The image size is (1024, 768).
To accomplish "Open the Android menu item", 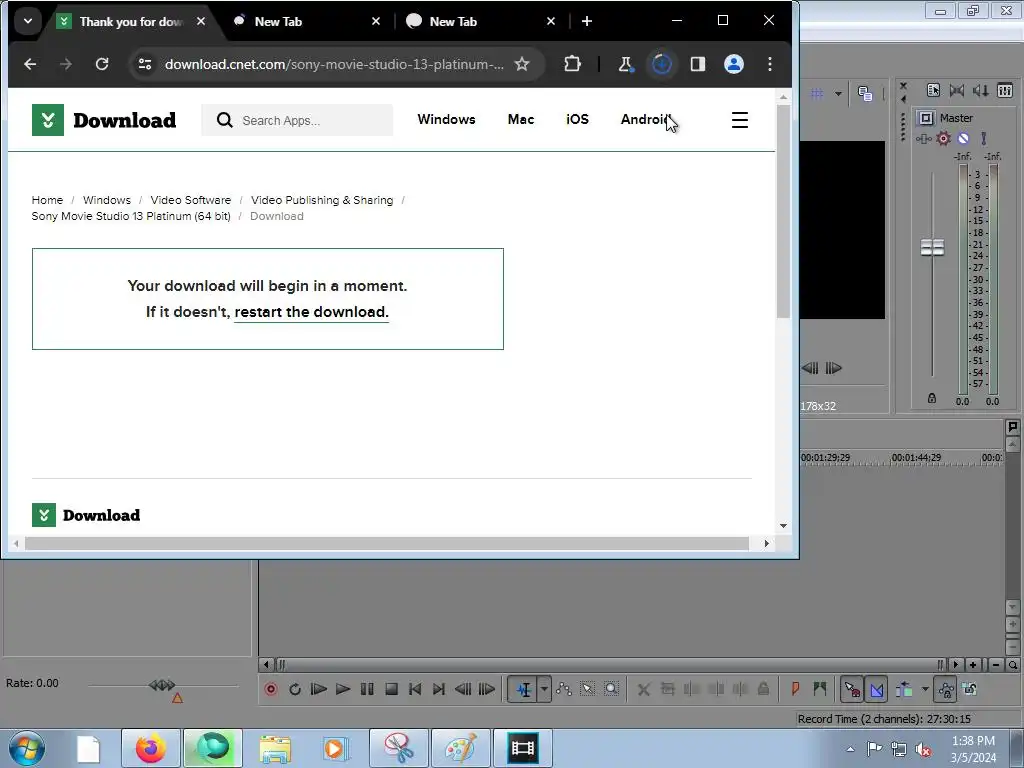I will [645, 120].
